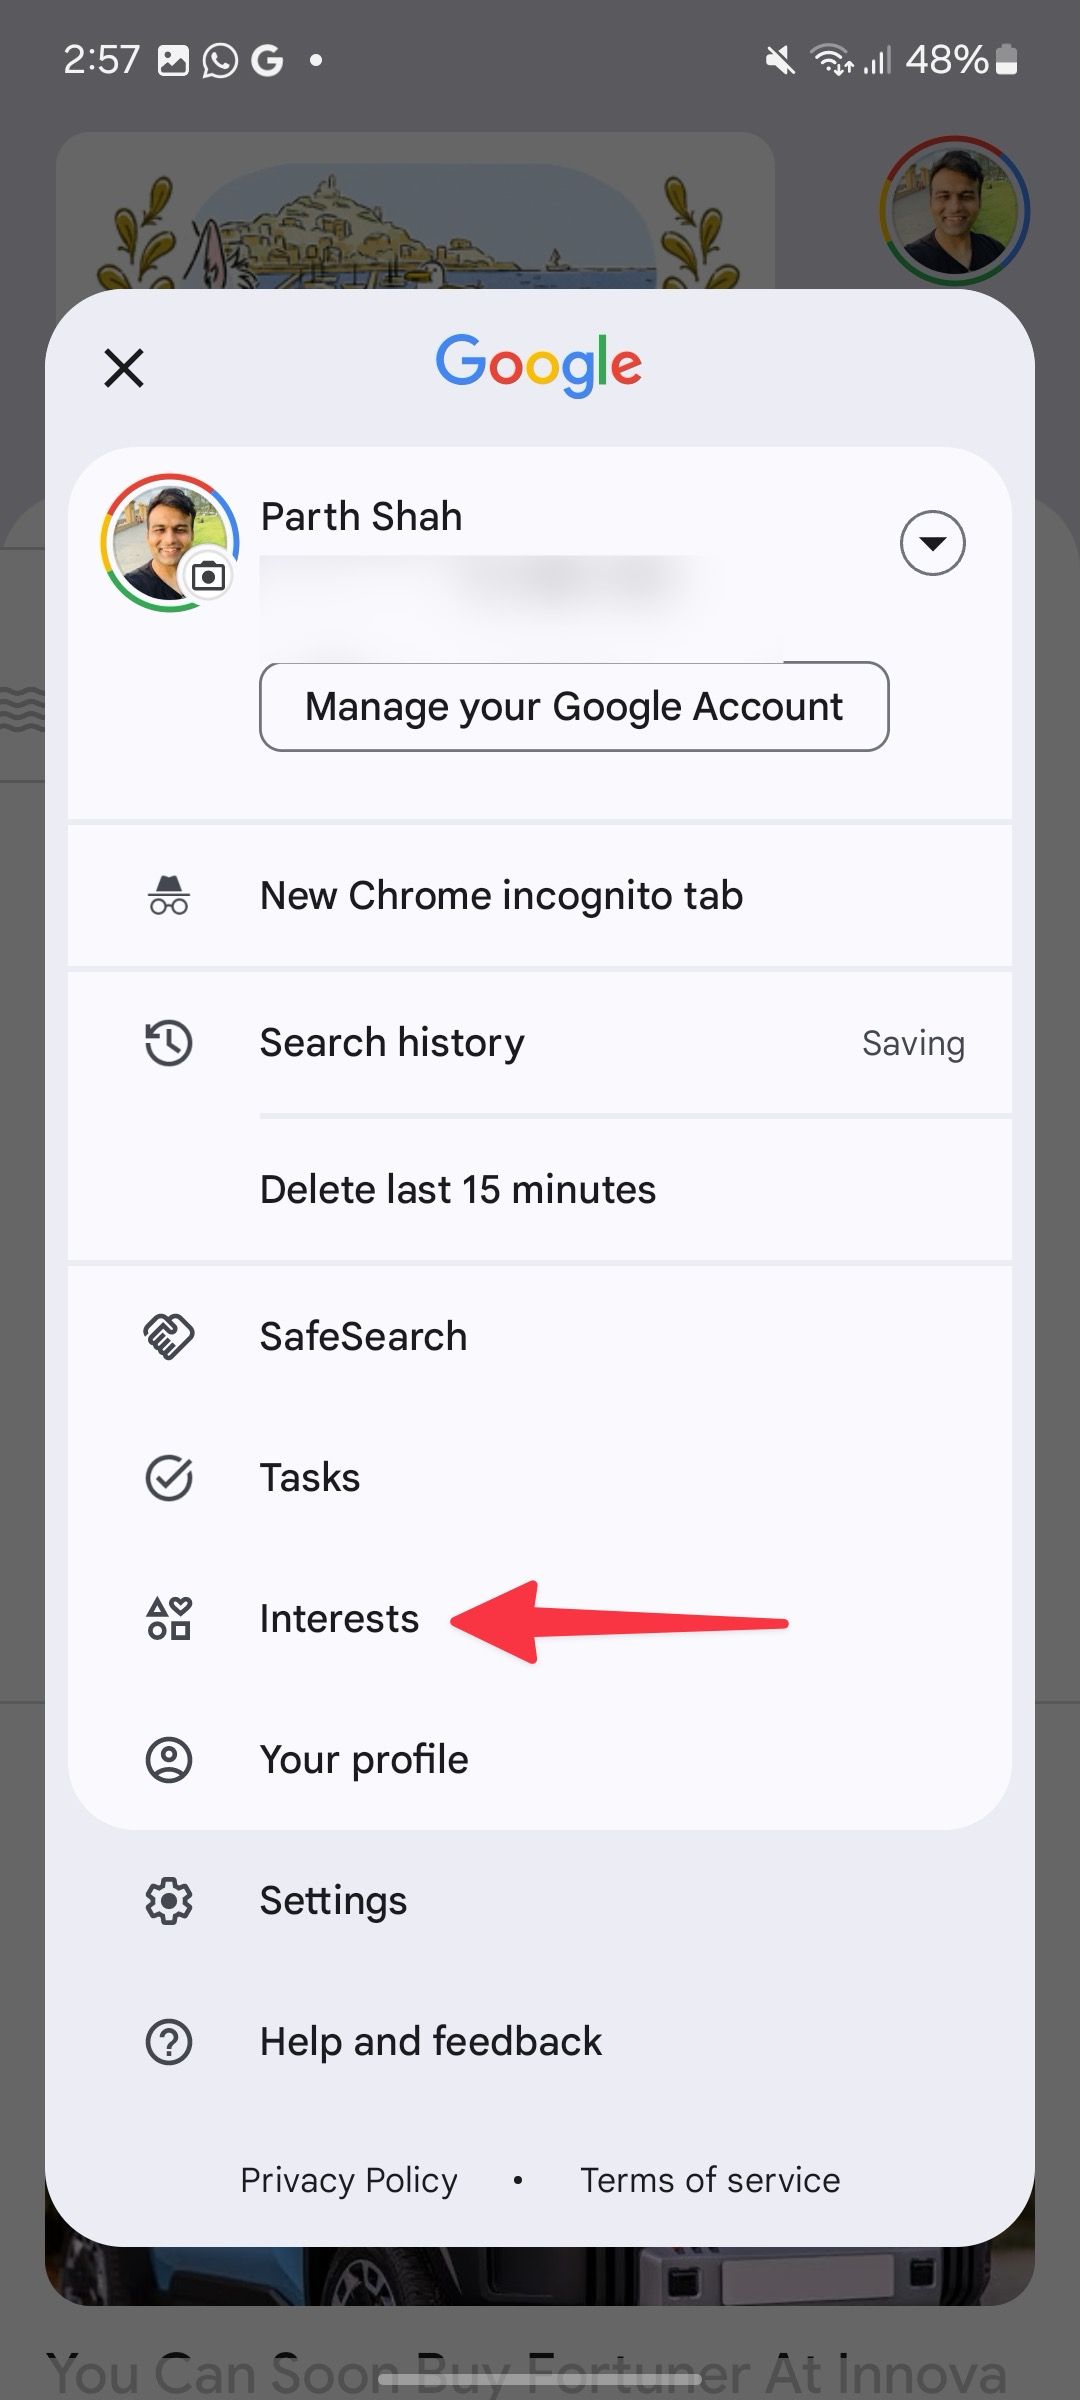The image size is (1080, 2400).
Task: Open Settings with the gear icon
Action: click(168, 1899)
